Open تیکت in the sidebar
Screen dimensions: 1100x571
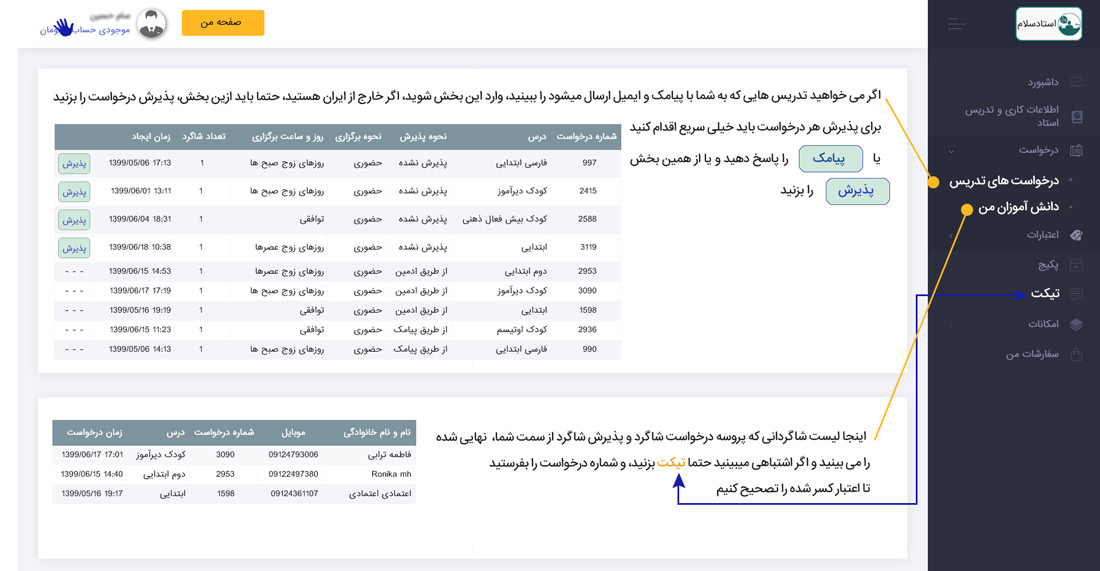click(x=1045, y=293)
